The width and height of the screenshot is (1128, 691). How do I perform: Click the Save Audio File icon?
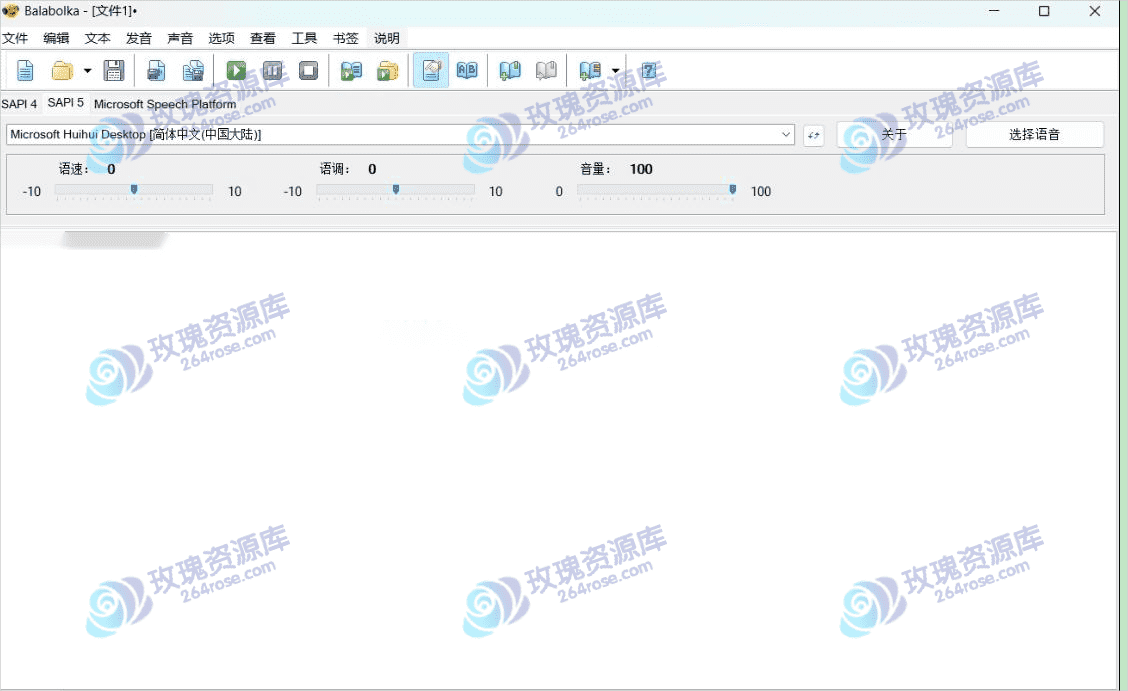[x=156, y=70]
